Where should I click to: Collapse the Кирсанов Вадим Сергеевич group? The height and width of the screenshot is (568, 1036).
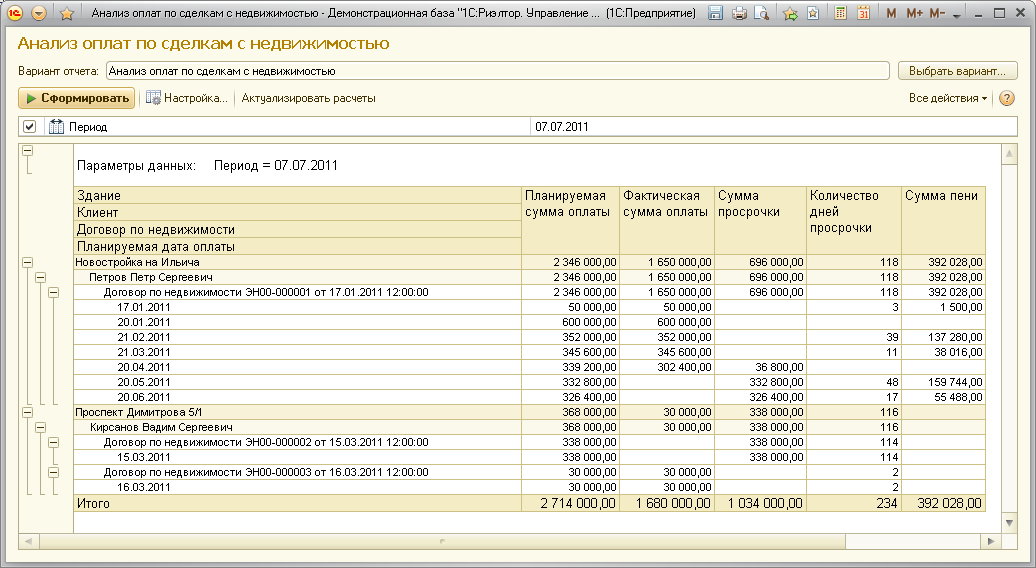[41, 426]
